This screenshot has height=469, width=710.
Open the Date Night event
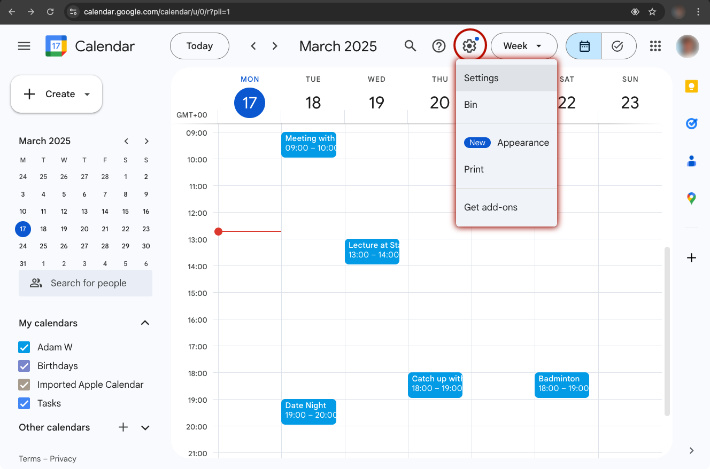[308, 412]
